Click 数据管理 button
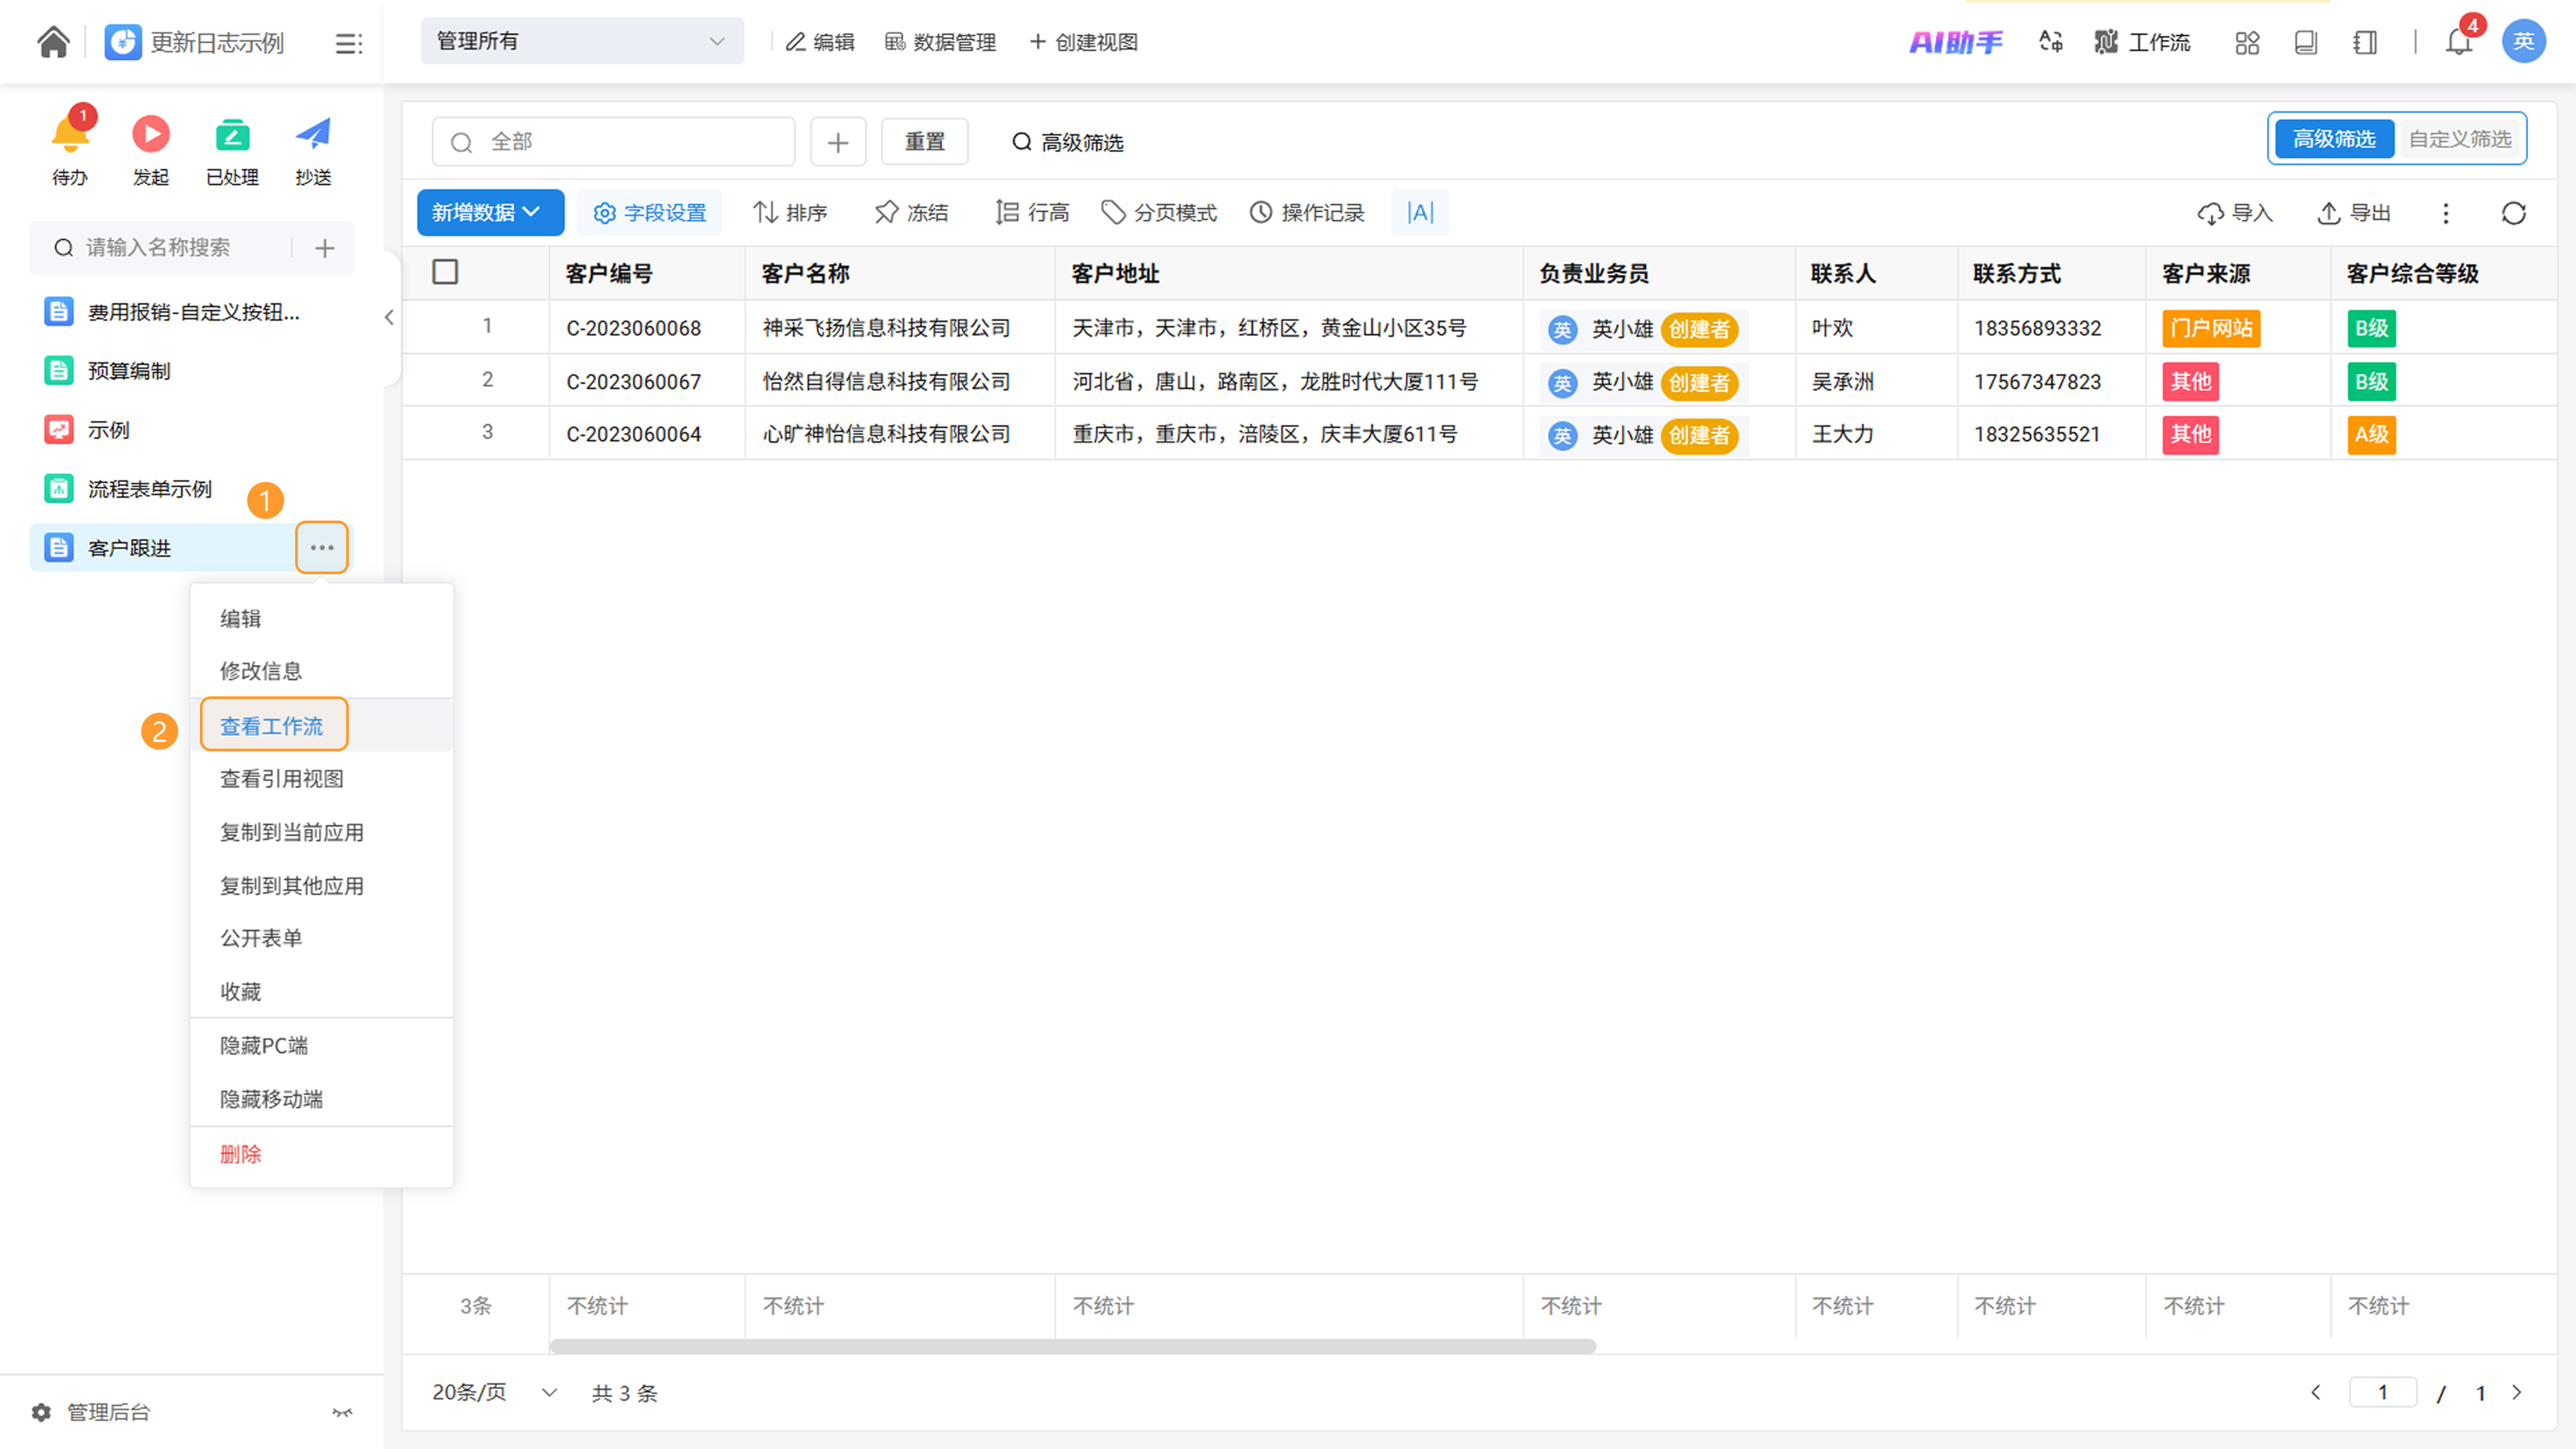 pos(941,42)
